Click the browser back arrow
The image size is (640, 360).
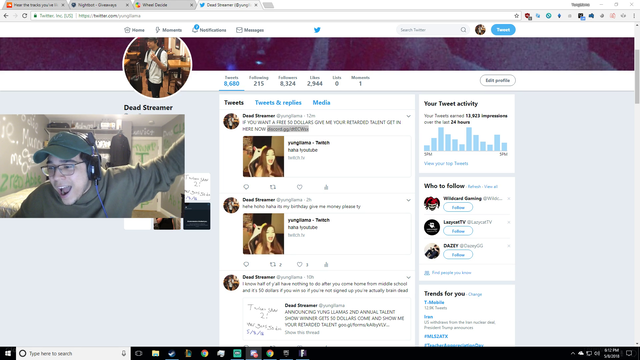[6, 16]
